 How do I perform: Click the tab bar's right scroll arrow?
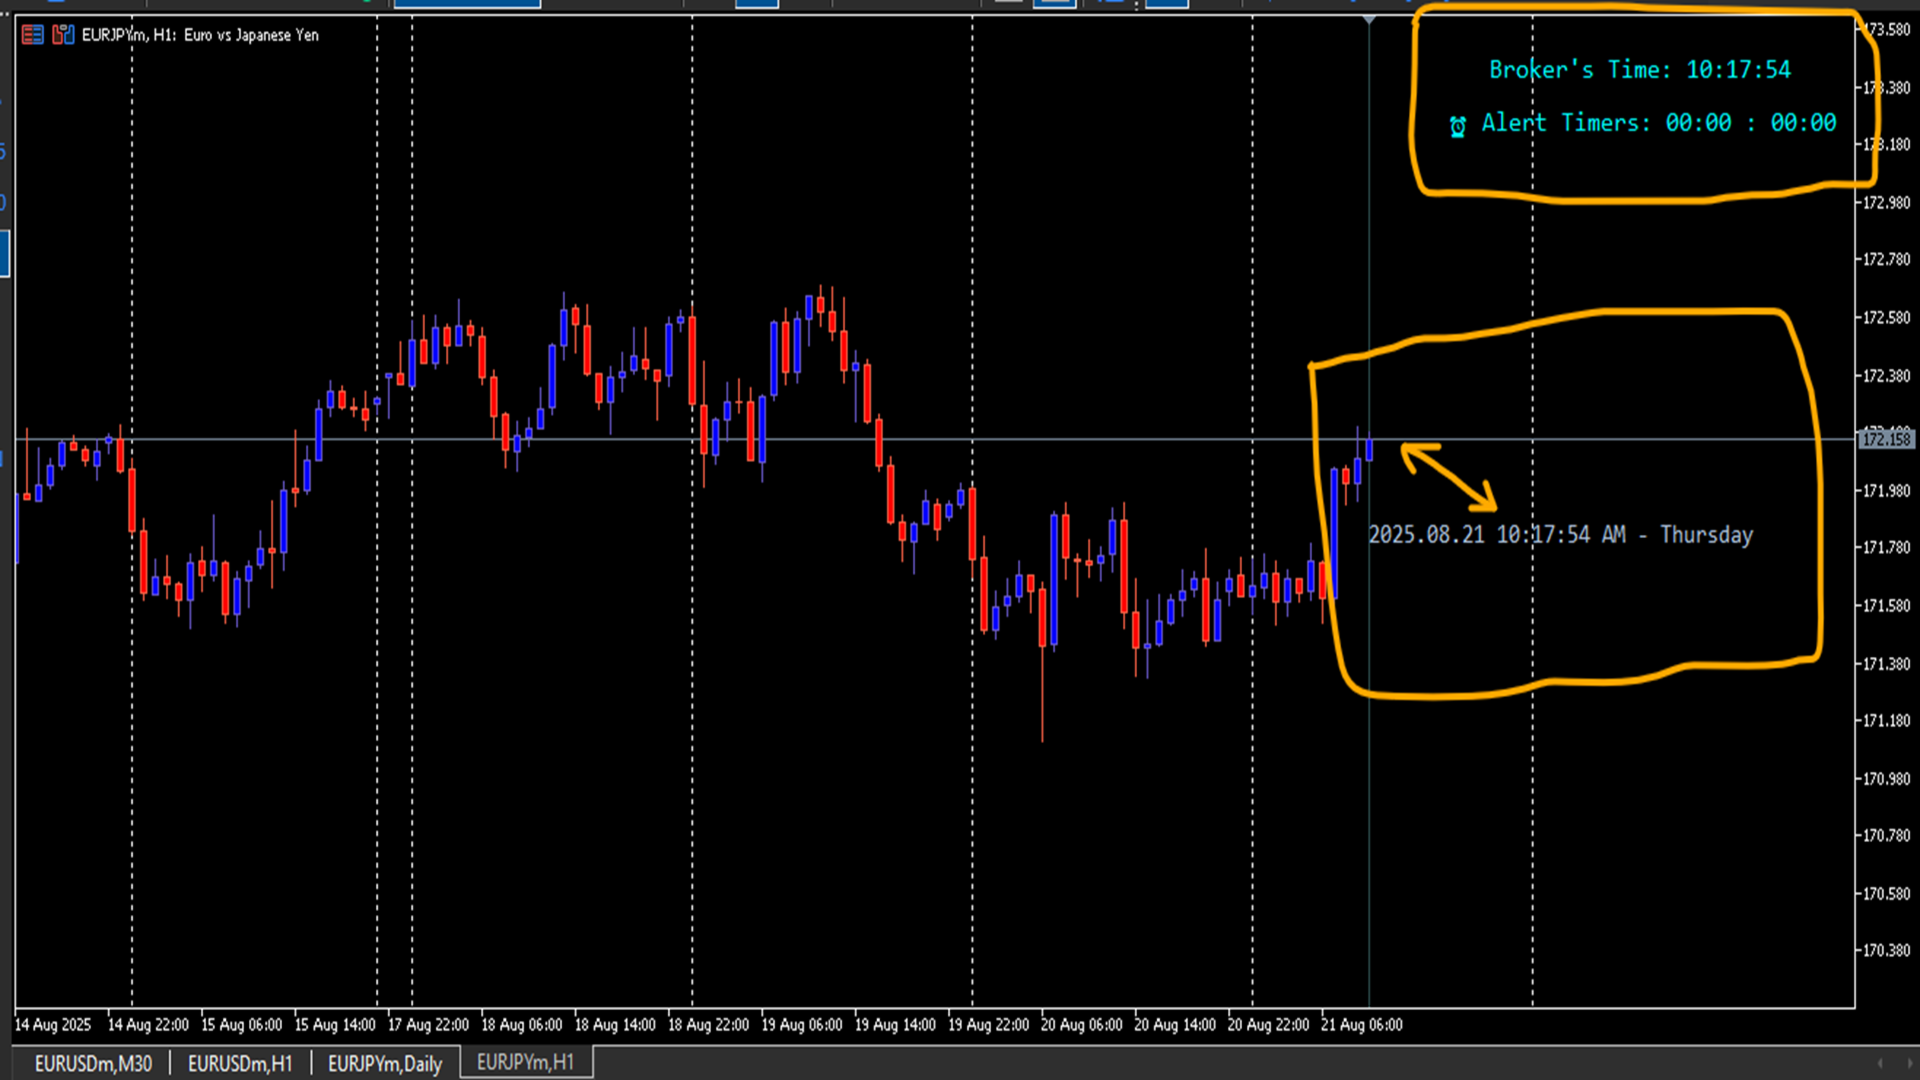click(1908, 1063)
